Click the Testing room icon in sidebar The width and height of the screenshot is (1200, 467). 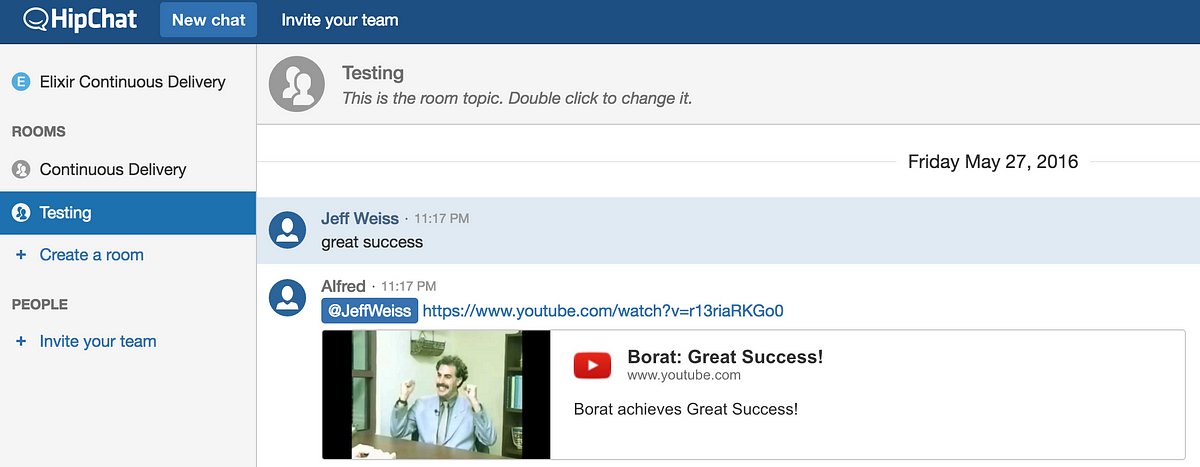click(x=20, y=213)
